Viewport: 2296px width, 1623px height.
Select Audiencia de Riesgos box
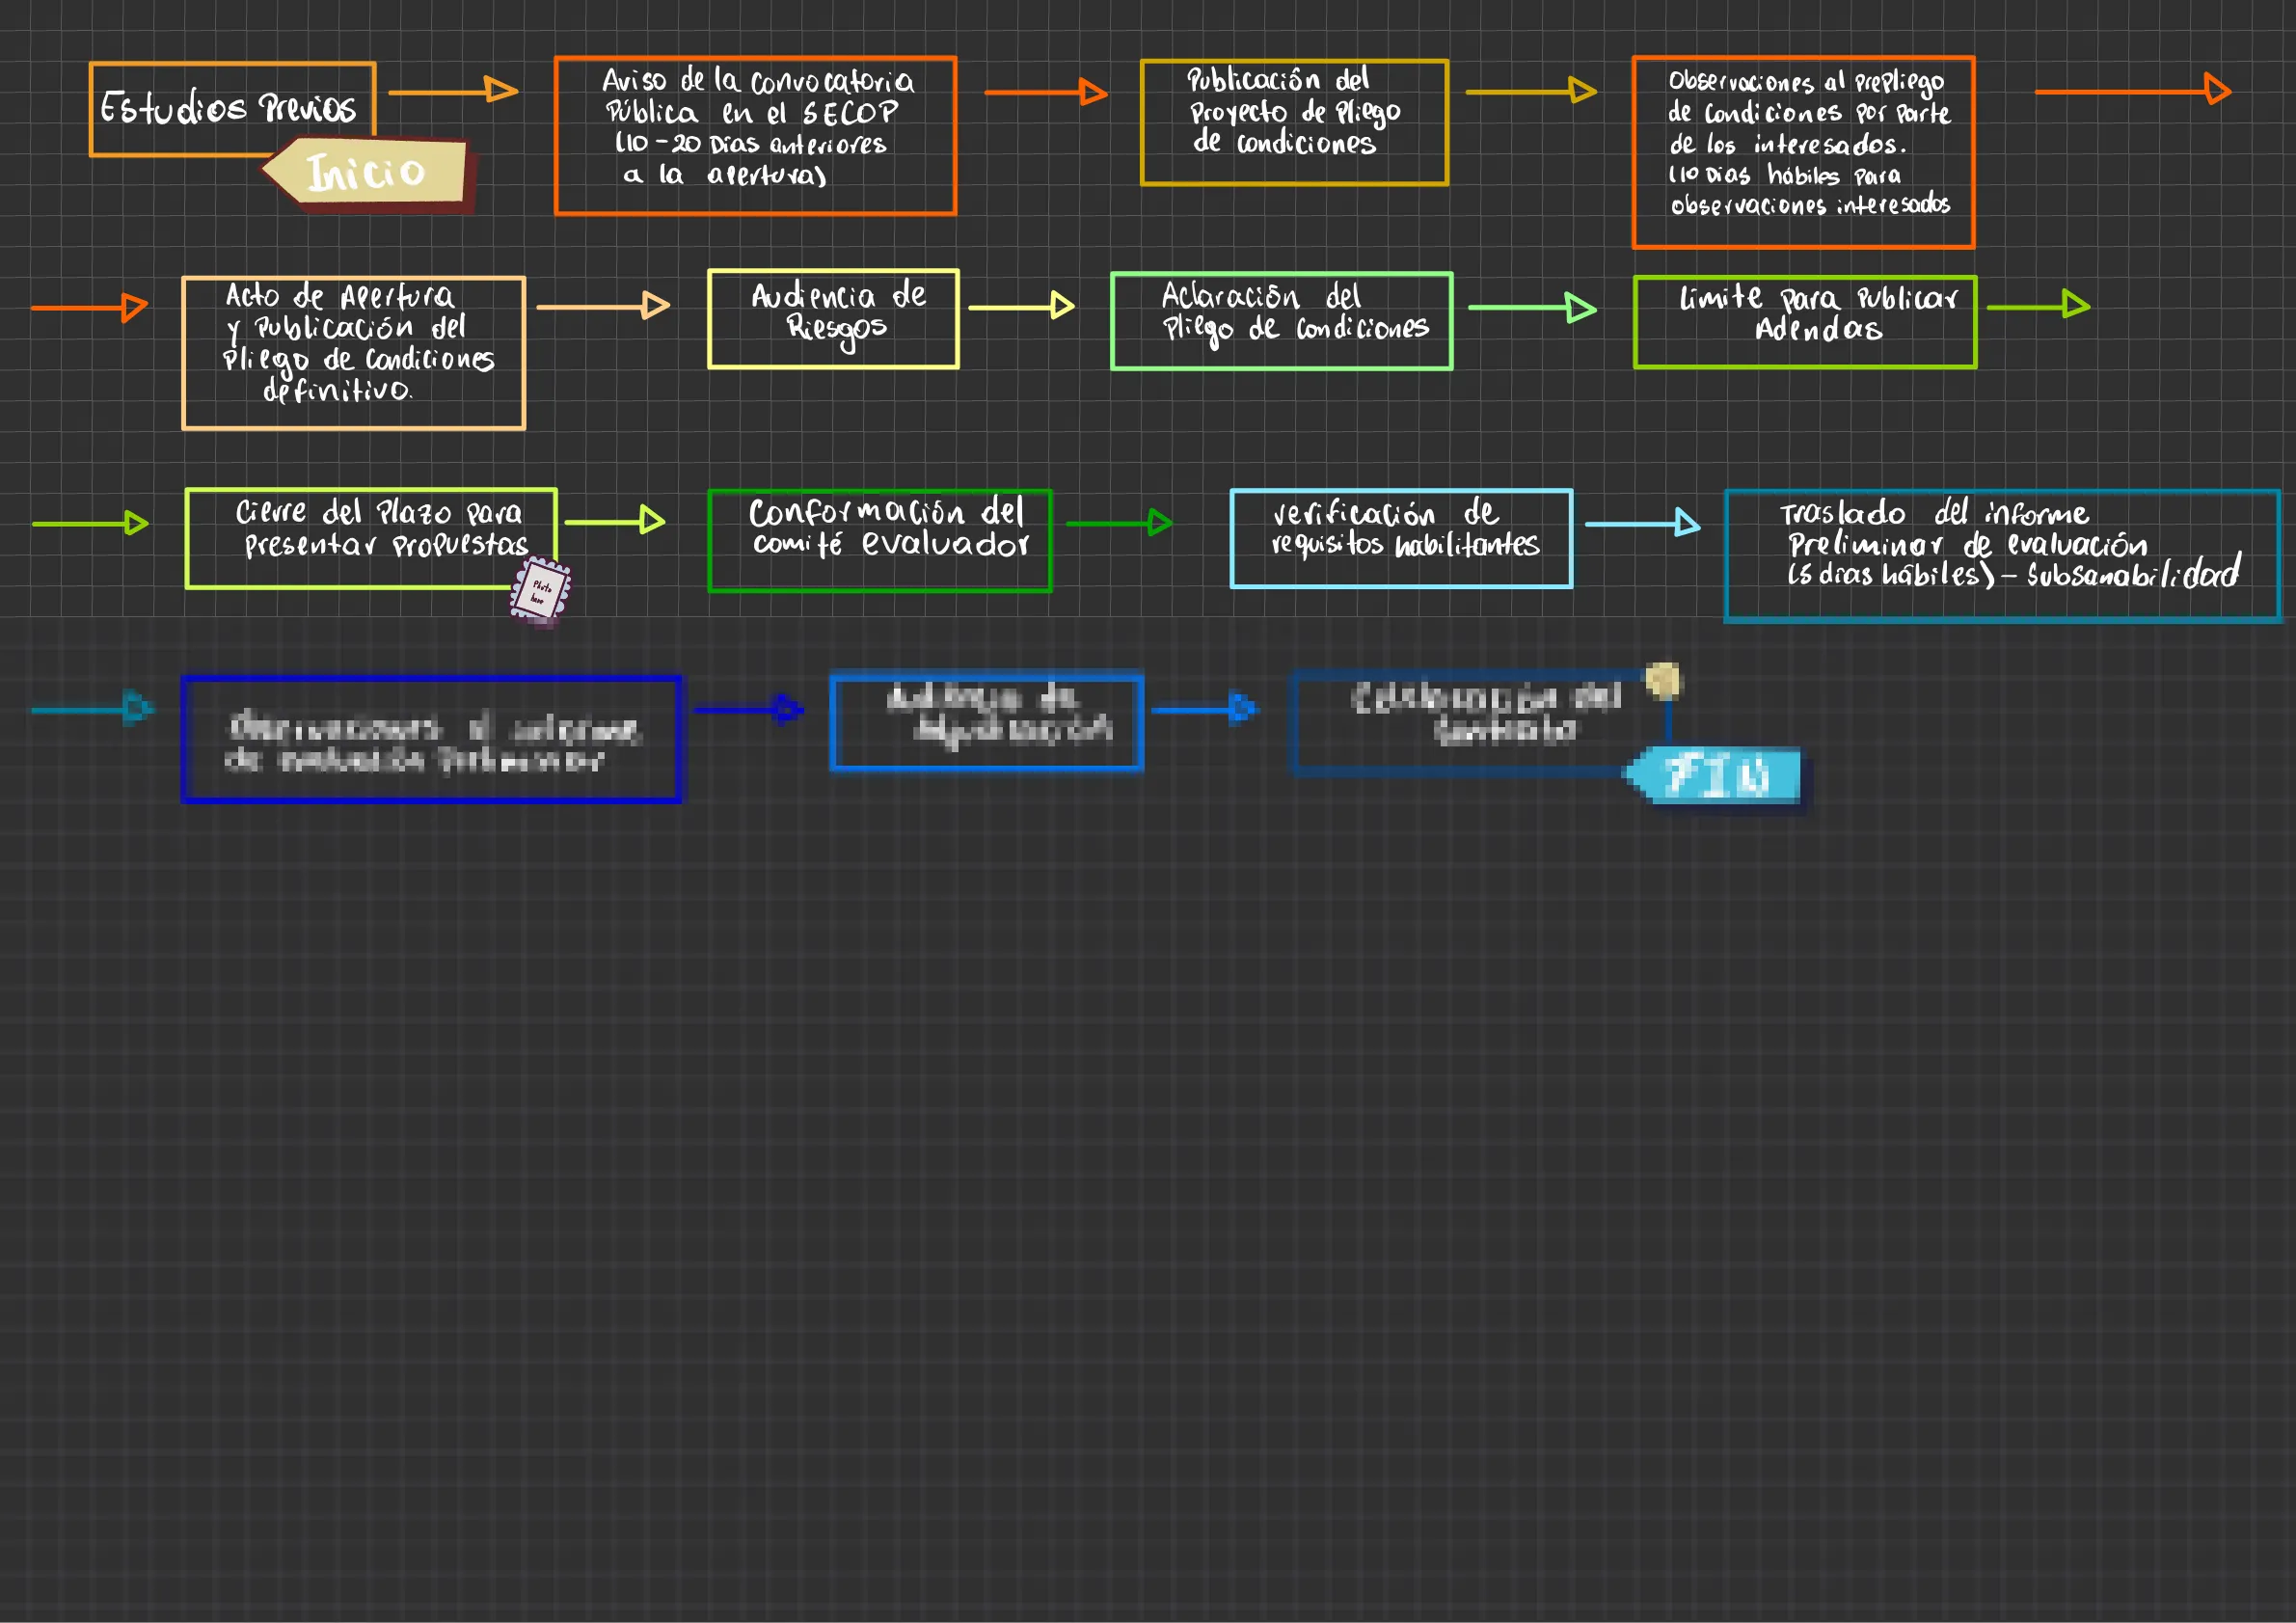coord(833,319)
